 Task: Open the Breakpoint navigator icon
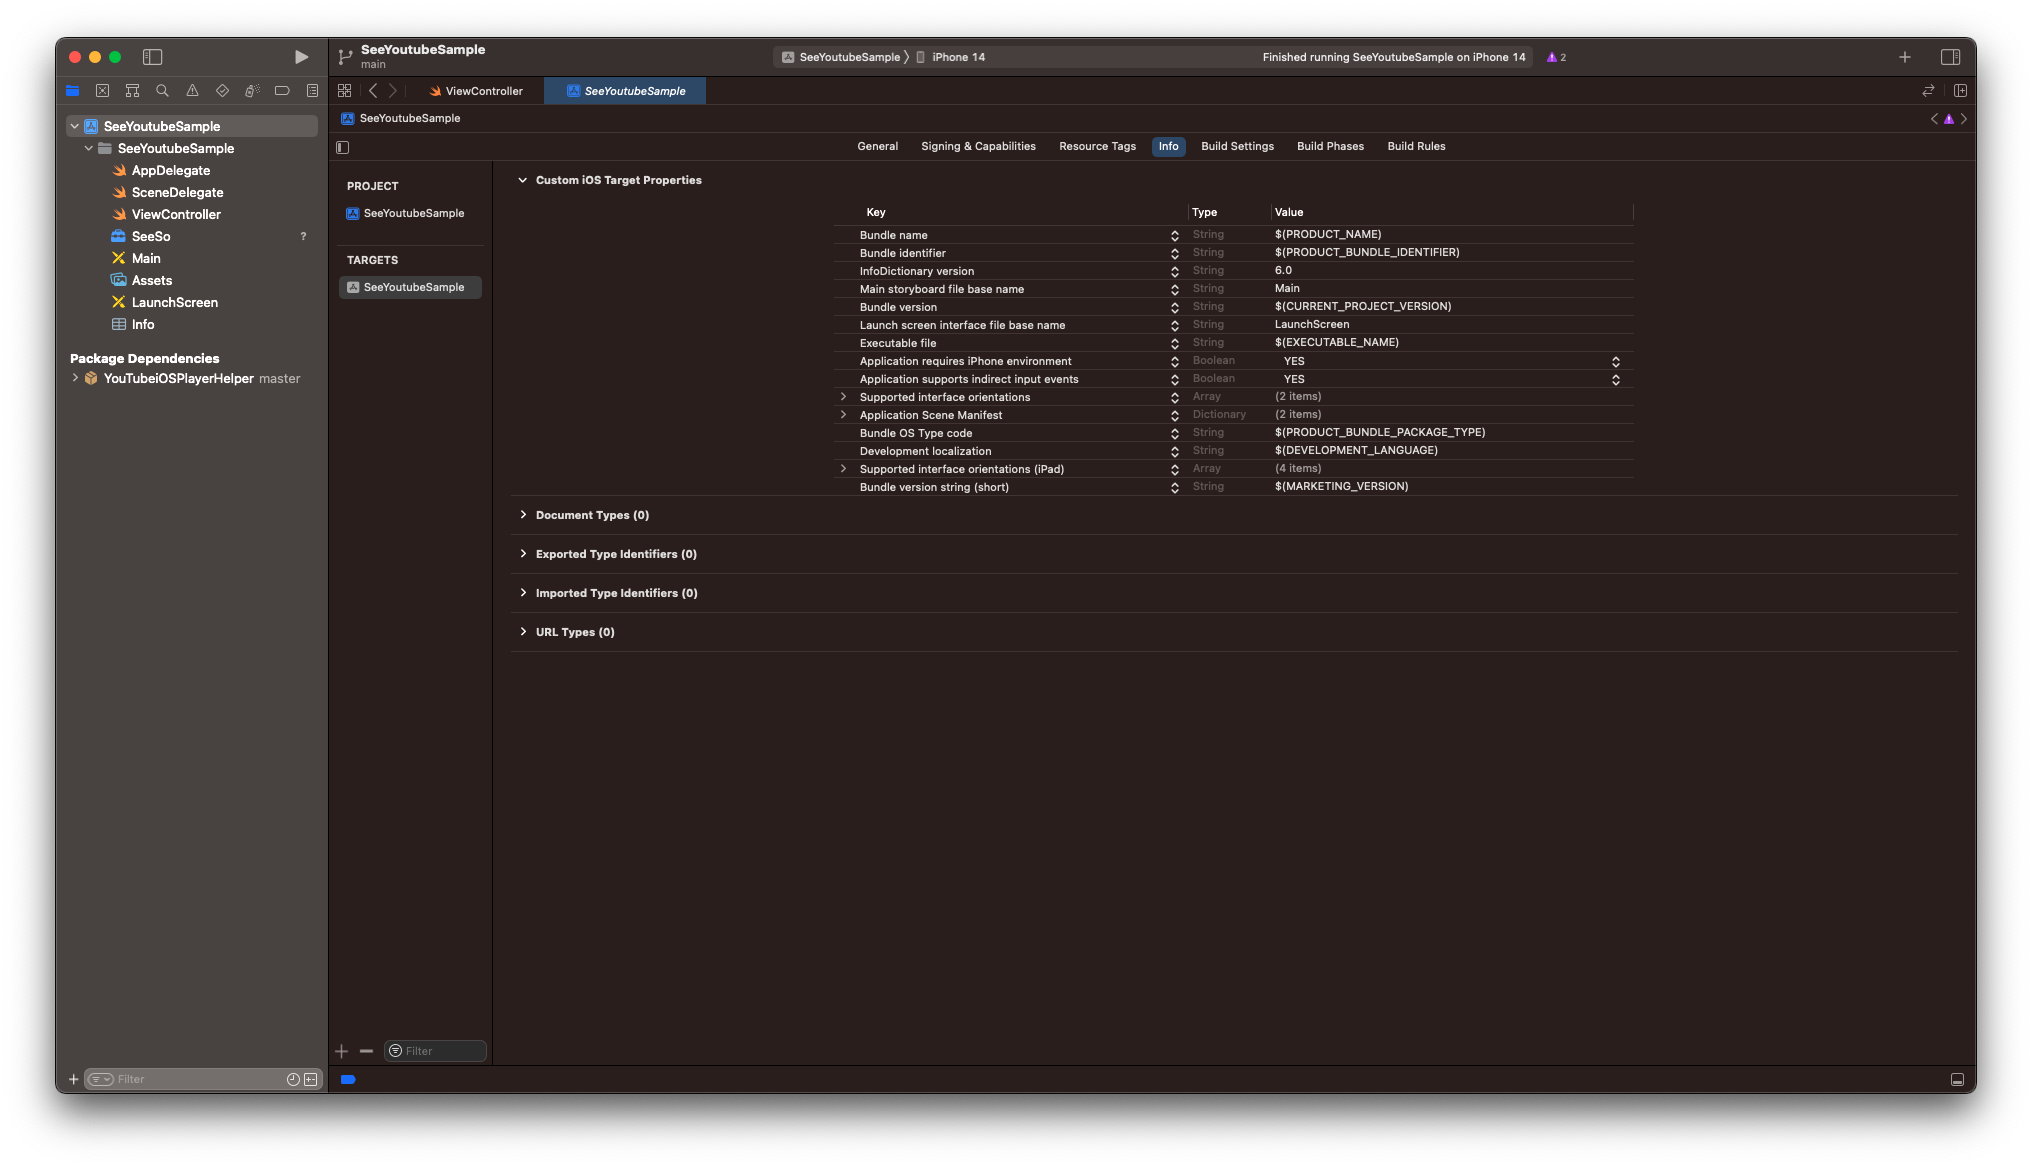[282, 91]
